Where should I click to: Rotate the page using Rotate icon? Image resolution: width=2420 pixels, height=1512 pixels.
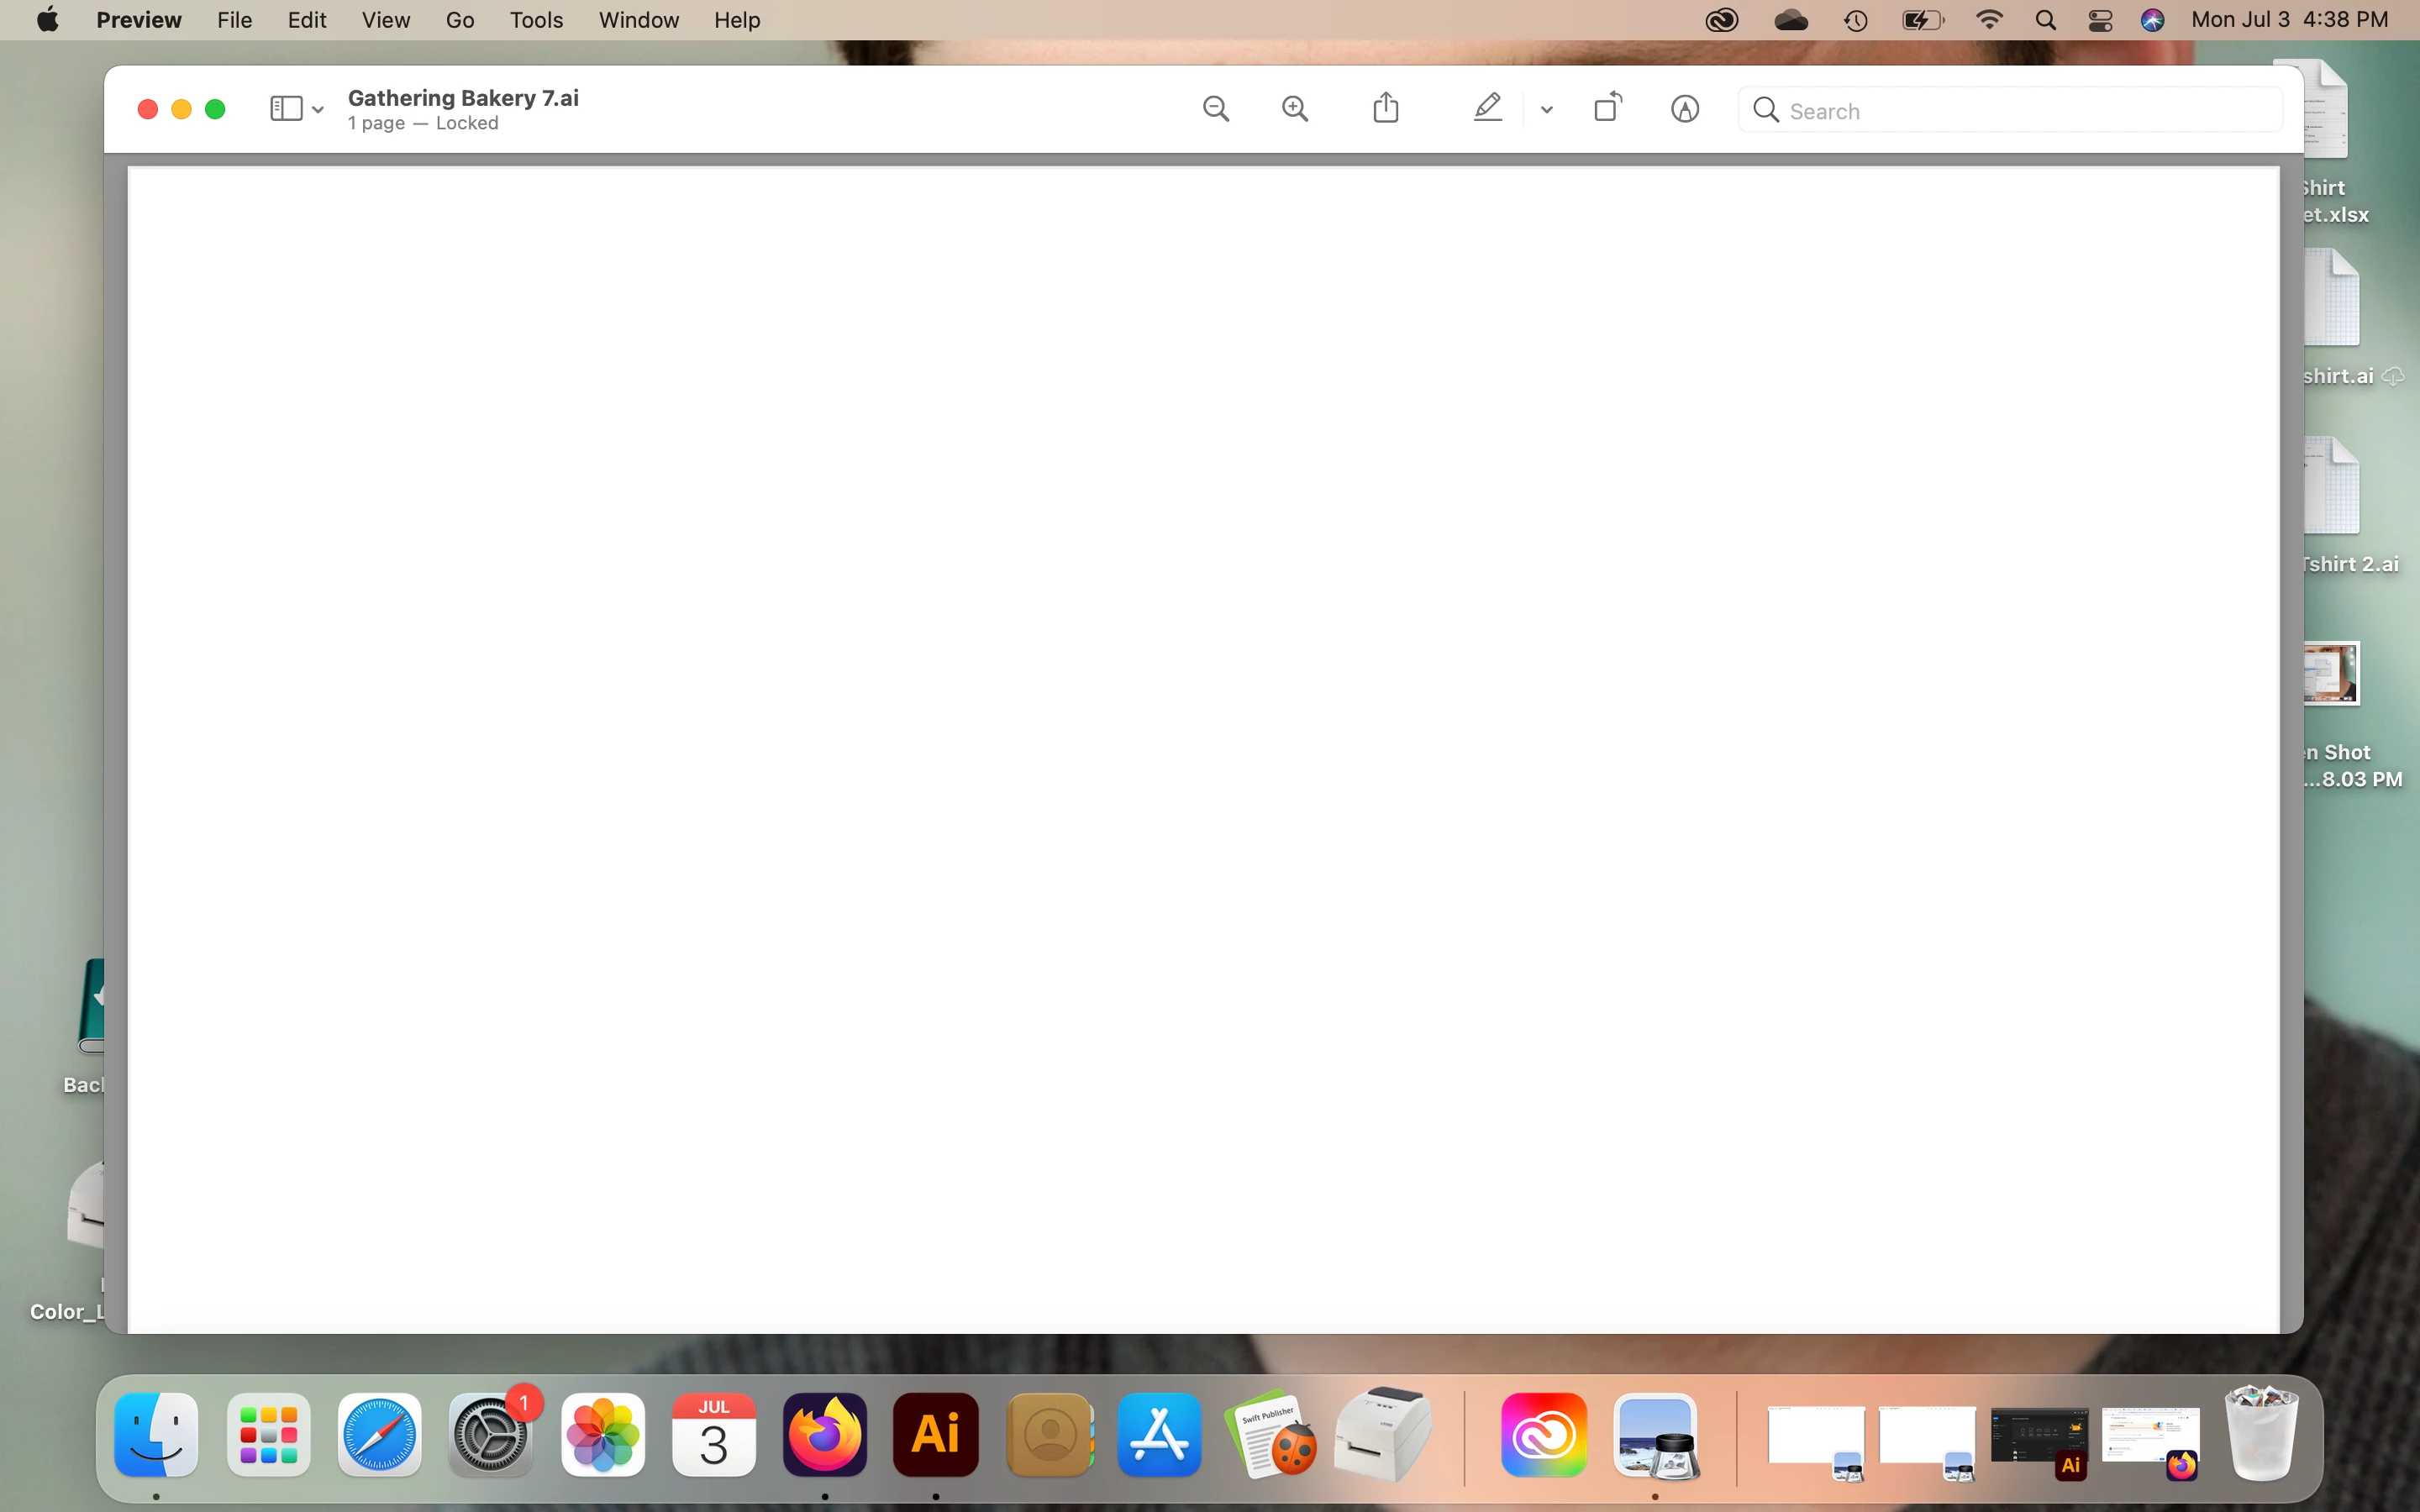1607,108
